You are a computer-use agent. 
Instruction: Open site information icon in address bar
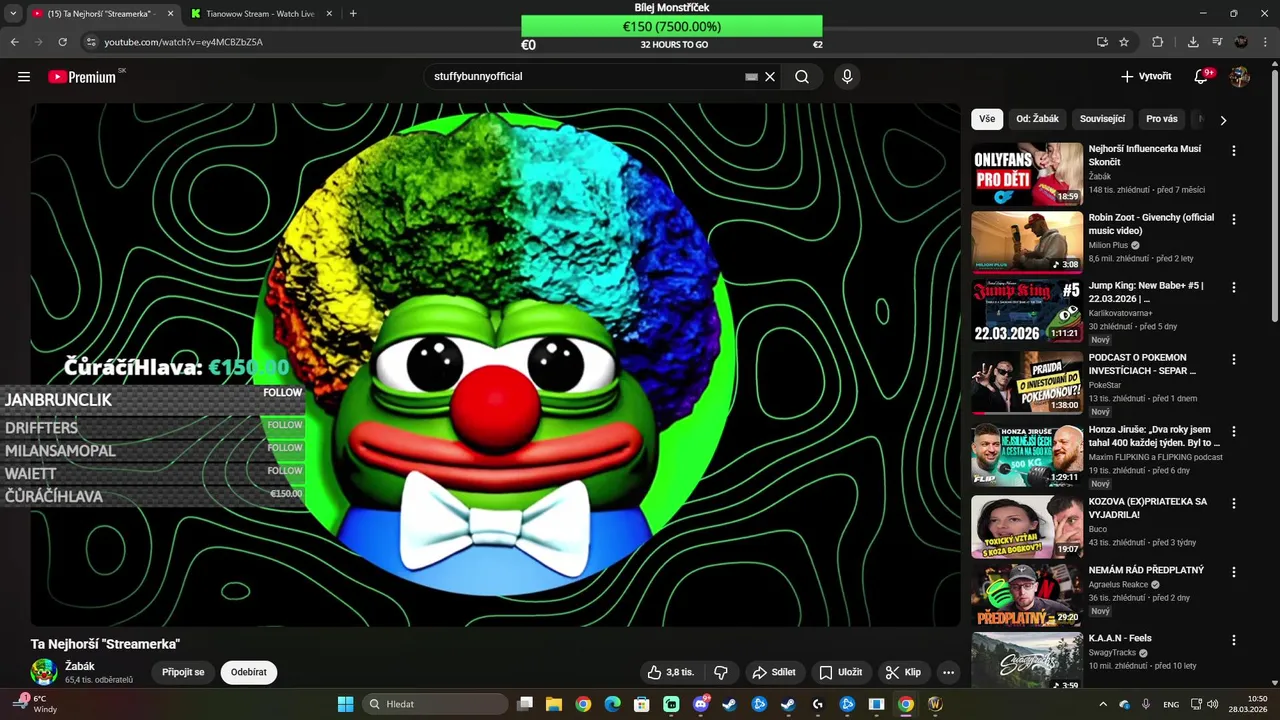(x=90, y=42)
